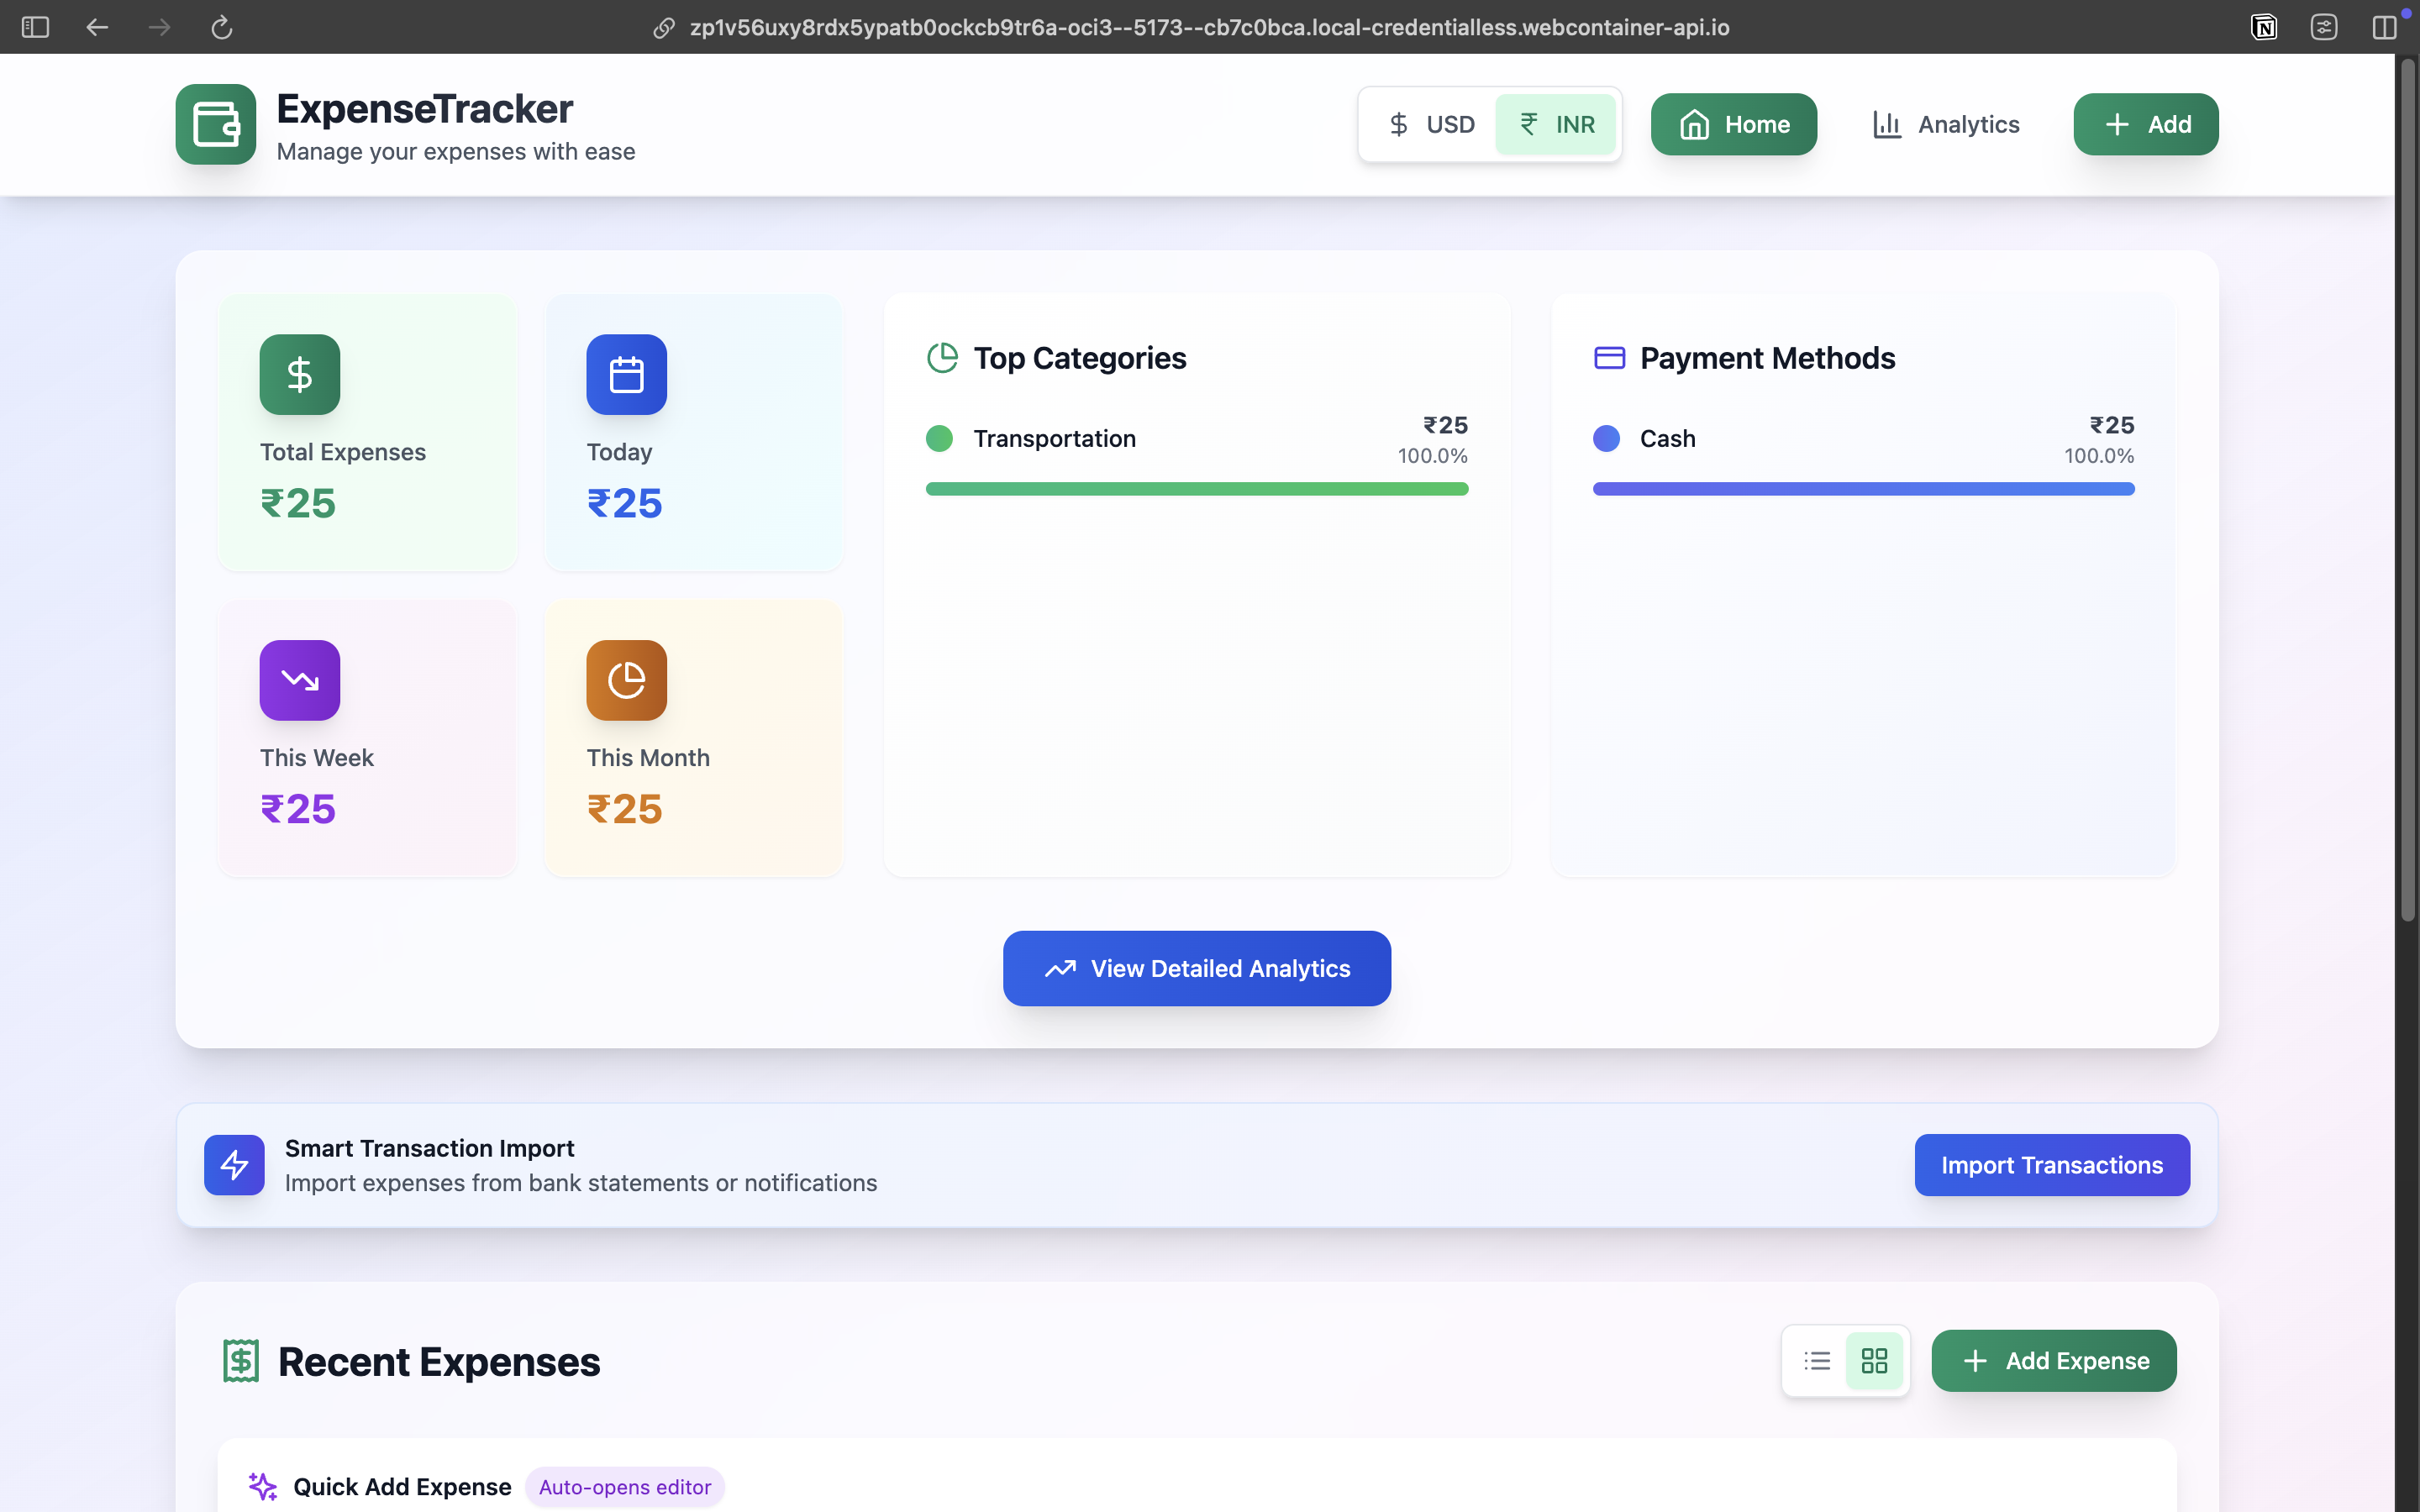Click the Notion extension icon in browser toolbar

2264,27
